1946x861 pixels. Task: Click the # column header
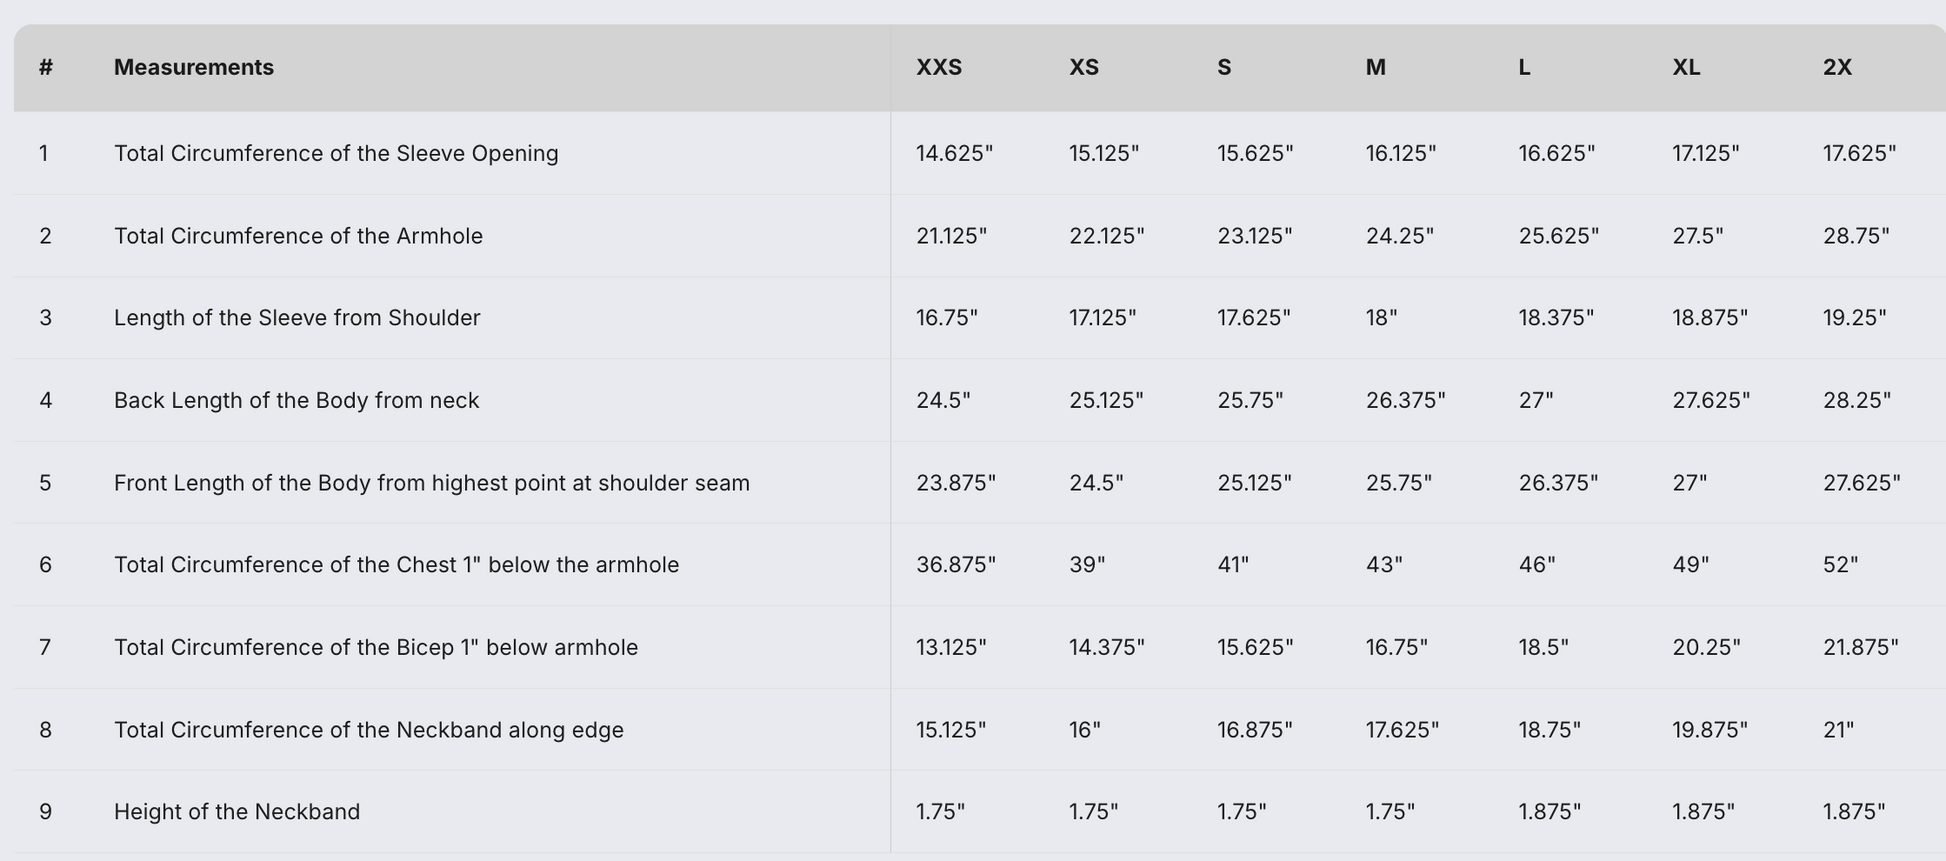[46, 67]
